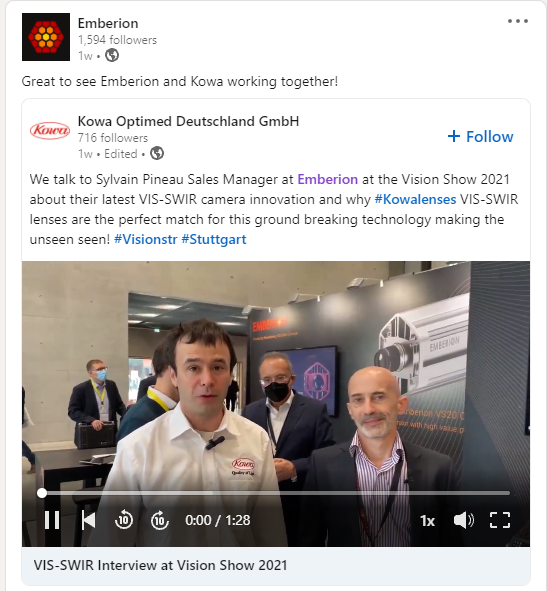547x591 pixels.
Task: Restart video with skip-to-start icon
Action: (88, 520)
